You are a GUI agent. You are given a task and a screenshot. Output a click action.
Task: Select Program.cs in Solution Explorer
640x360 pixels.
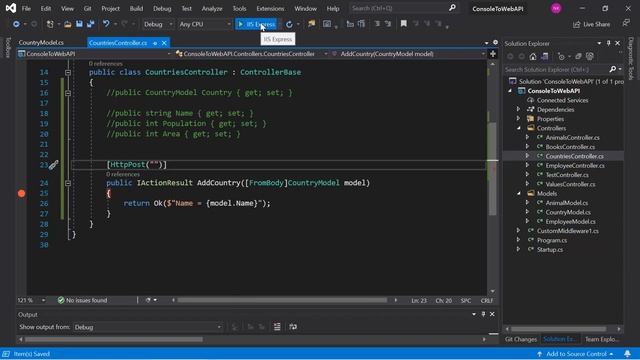551,240
